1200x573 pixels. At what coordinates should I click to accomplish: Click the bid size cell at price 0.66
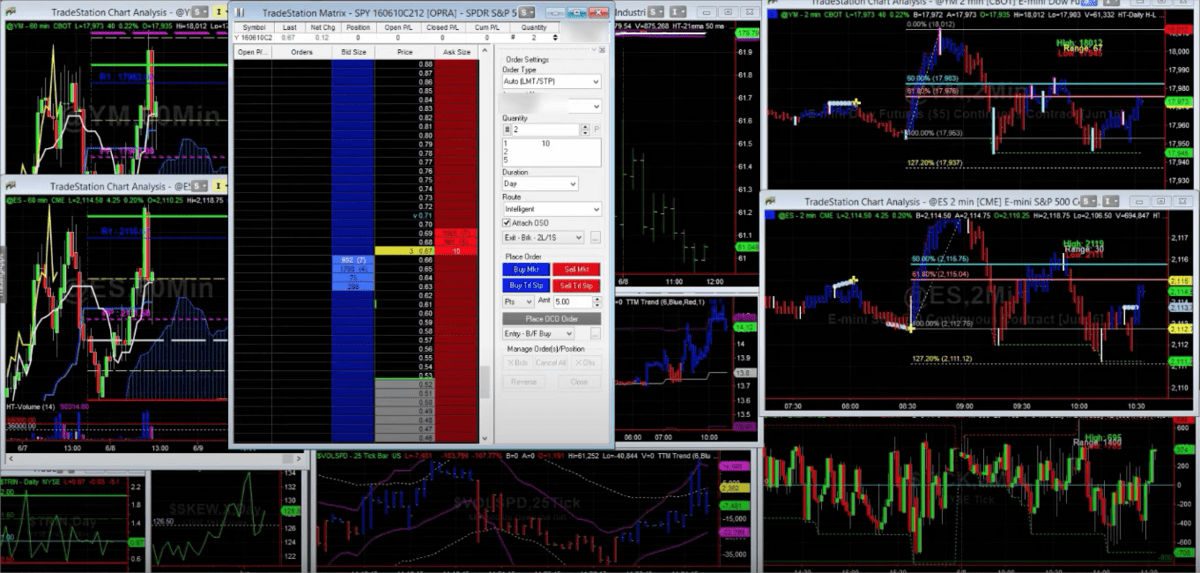[x=353, y=259]
